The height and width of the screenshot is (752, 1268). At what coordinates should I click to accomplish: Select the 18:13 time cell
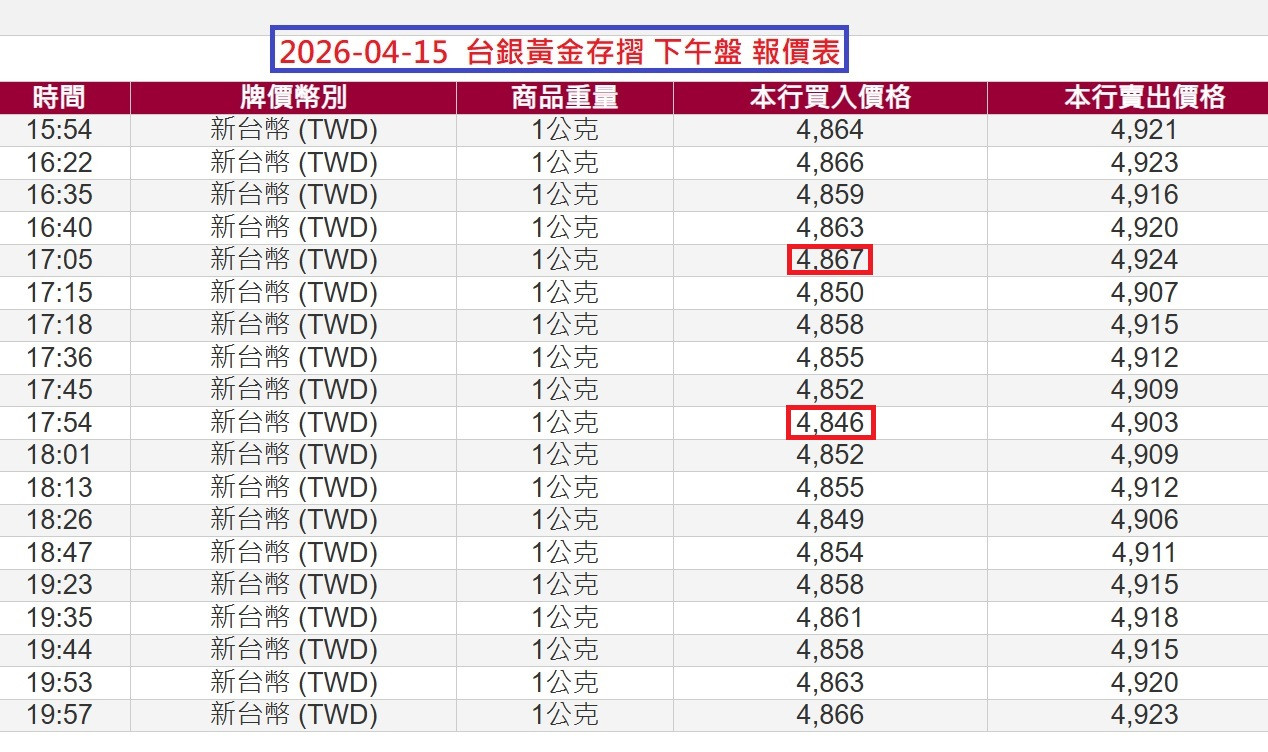tap(59, 488)
